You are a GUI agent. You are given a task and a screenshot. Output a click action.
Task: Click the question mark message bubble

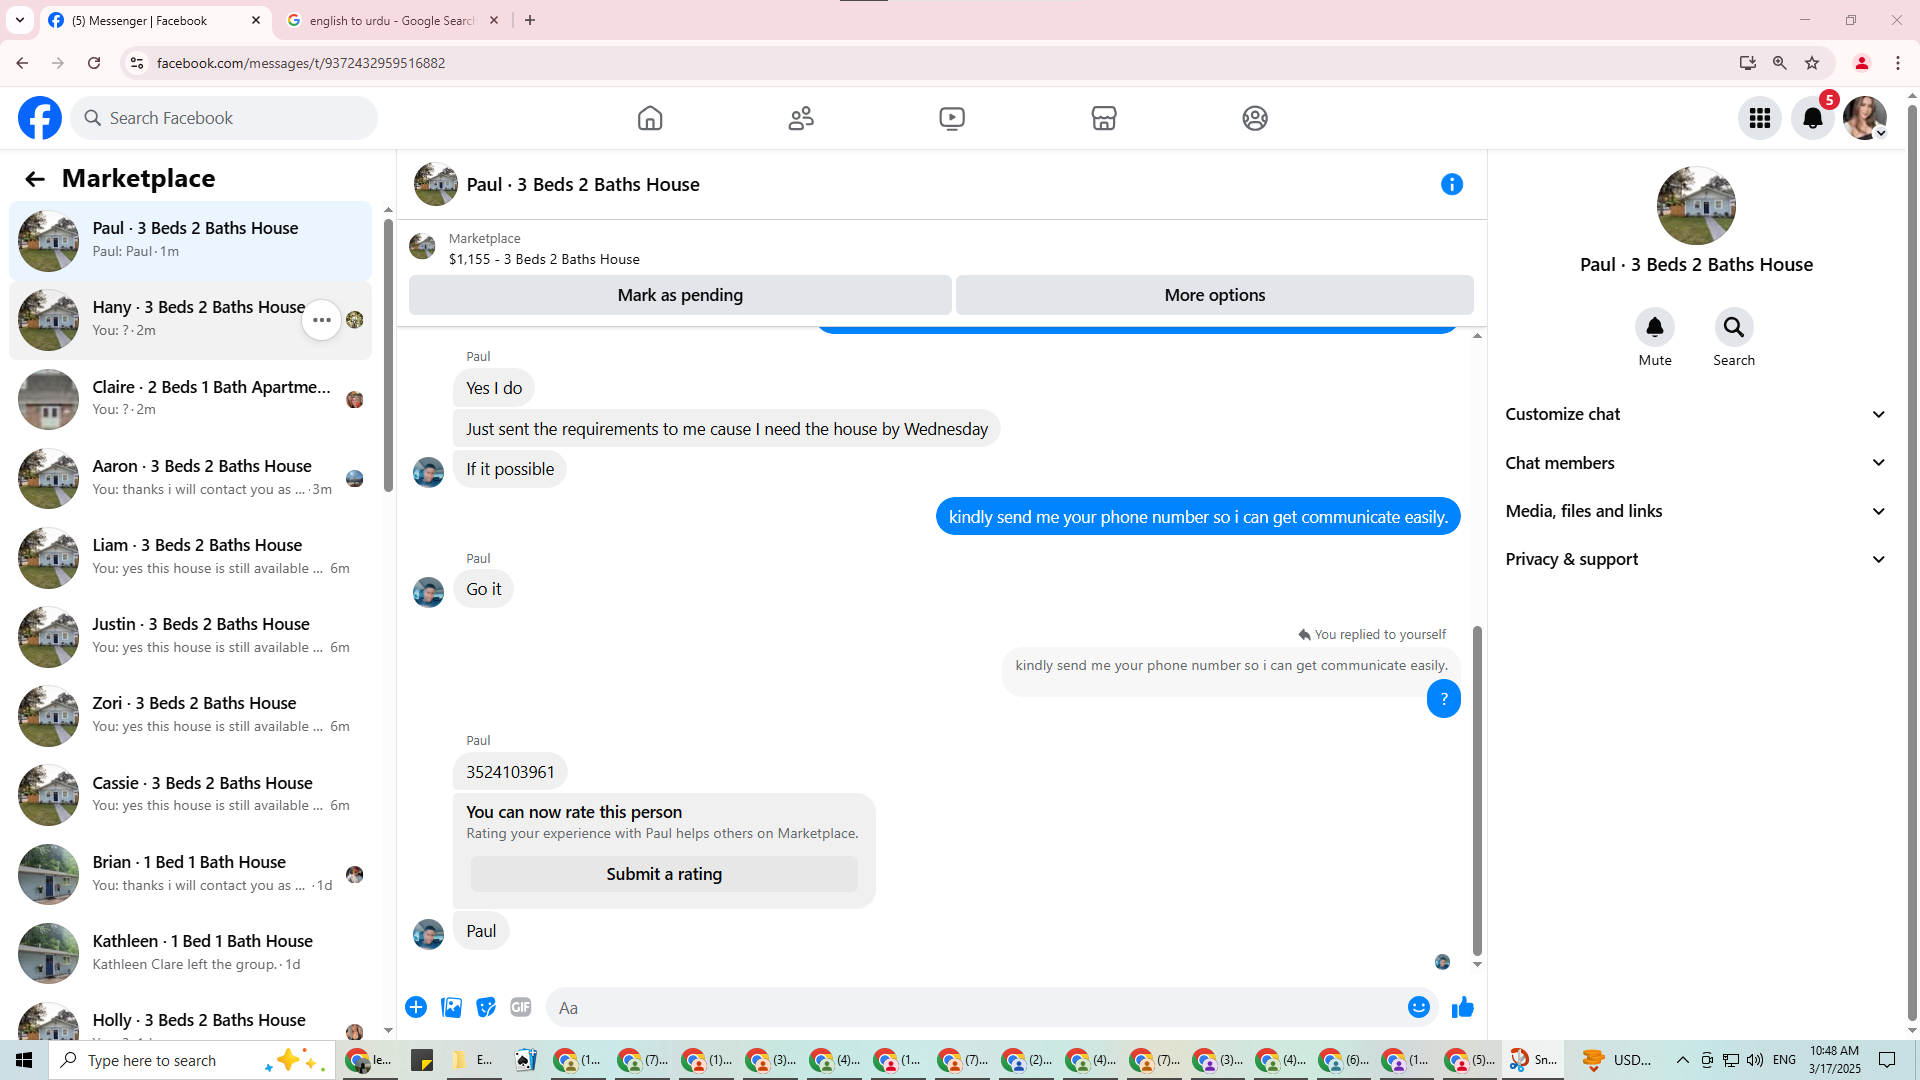coord(1444,699)
